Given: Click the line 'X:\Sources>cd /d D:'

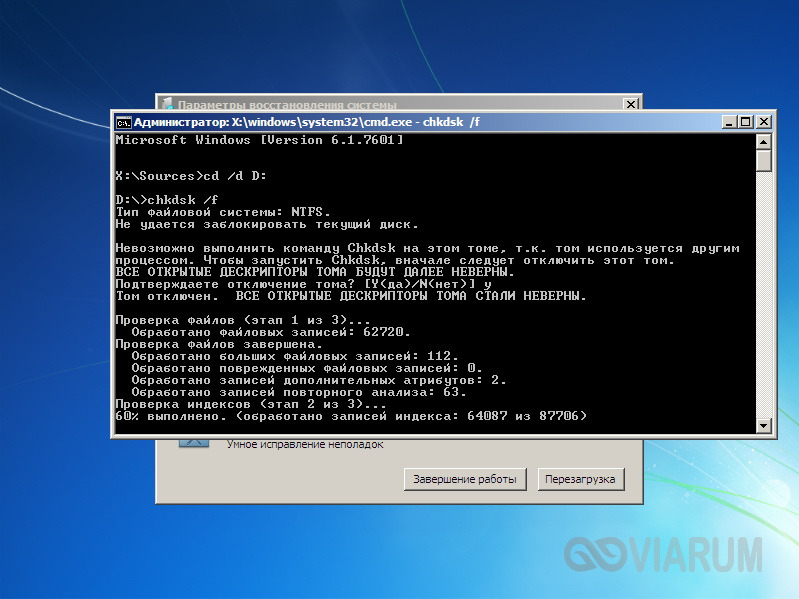Looking at the screenshot, I should 191,176.
